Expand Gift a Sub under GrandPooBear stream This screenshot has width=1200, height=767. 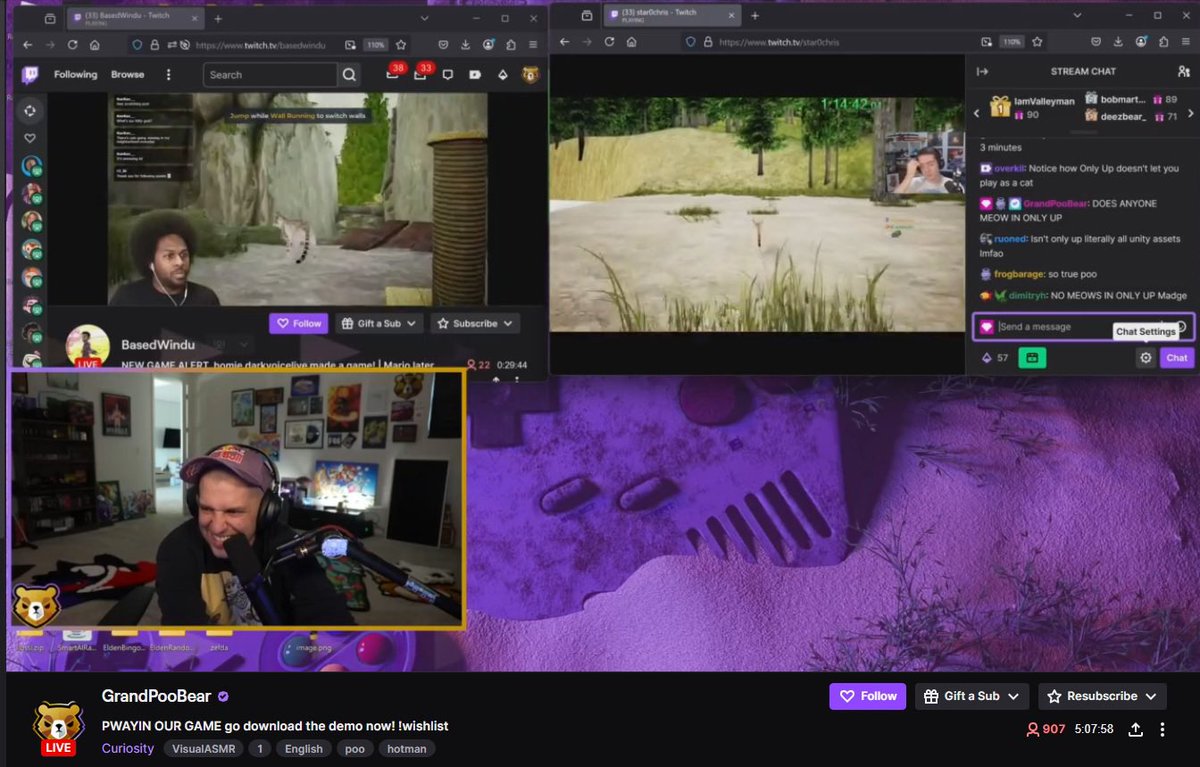(972, 696)
